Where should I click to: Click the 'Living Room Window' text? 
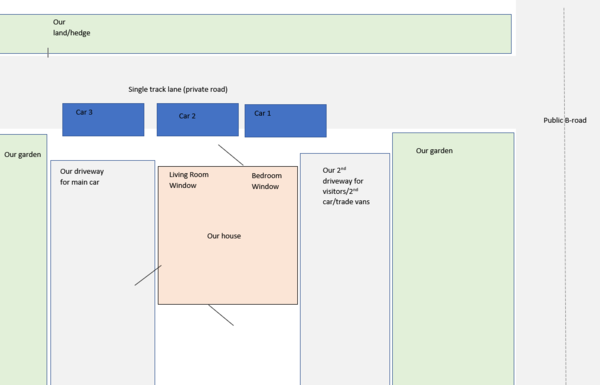[189, 180]
